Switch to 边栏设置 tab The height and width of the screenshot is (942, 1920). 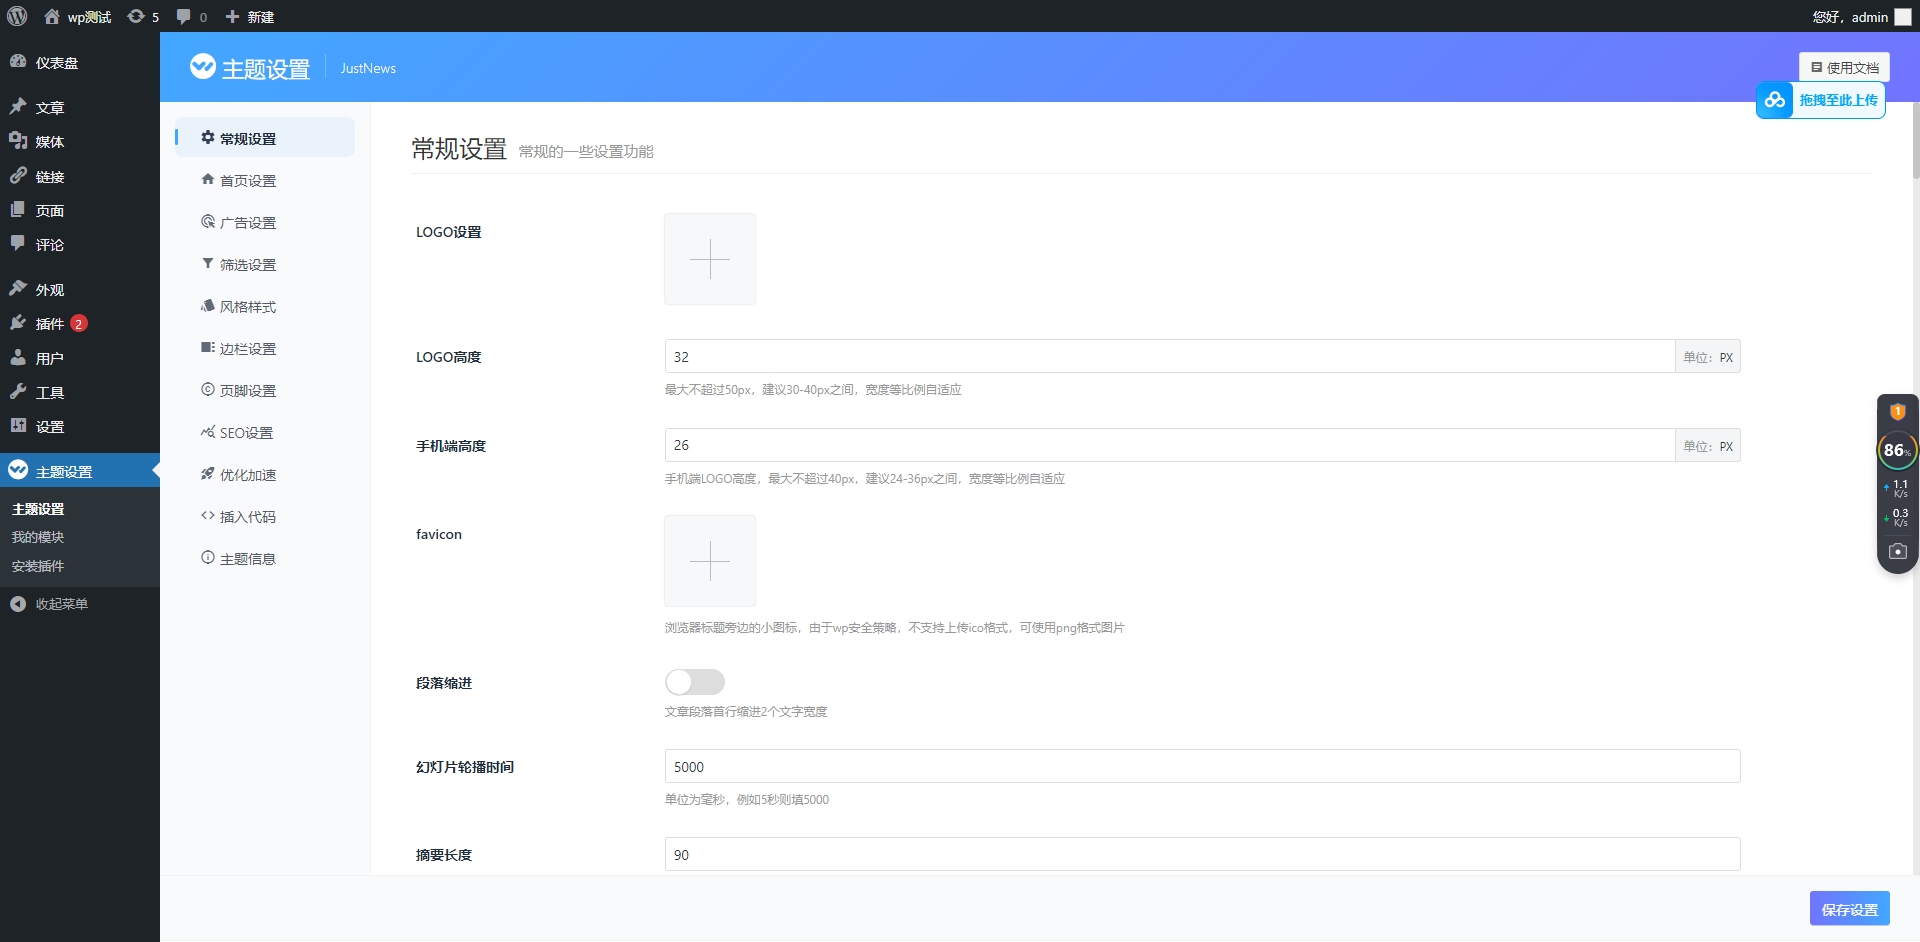pos(265,348)
